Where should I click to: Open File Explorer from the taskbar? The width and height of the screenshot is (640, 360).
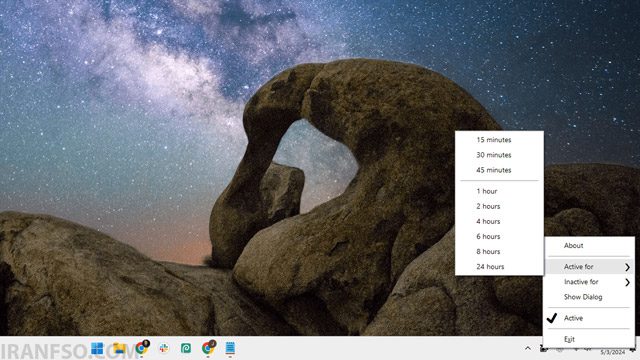pos(119,348)
